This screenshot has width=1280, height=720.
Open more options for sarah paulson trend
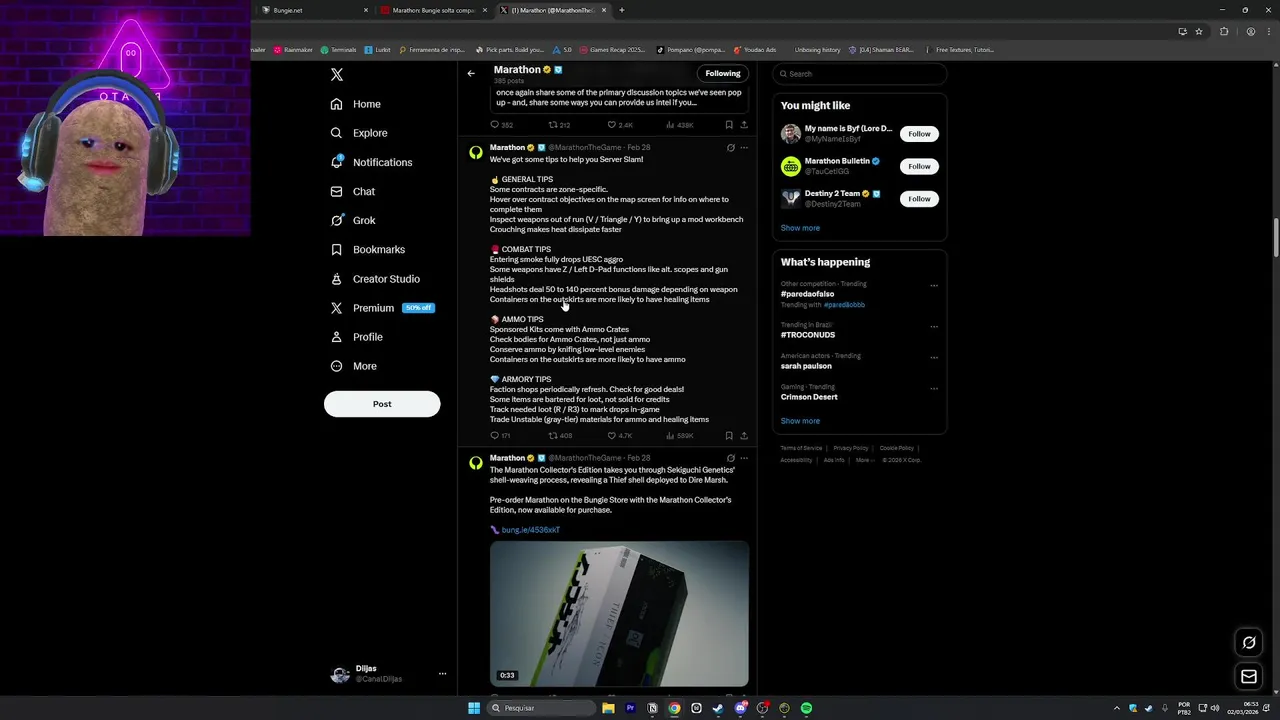934,357
